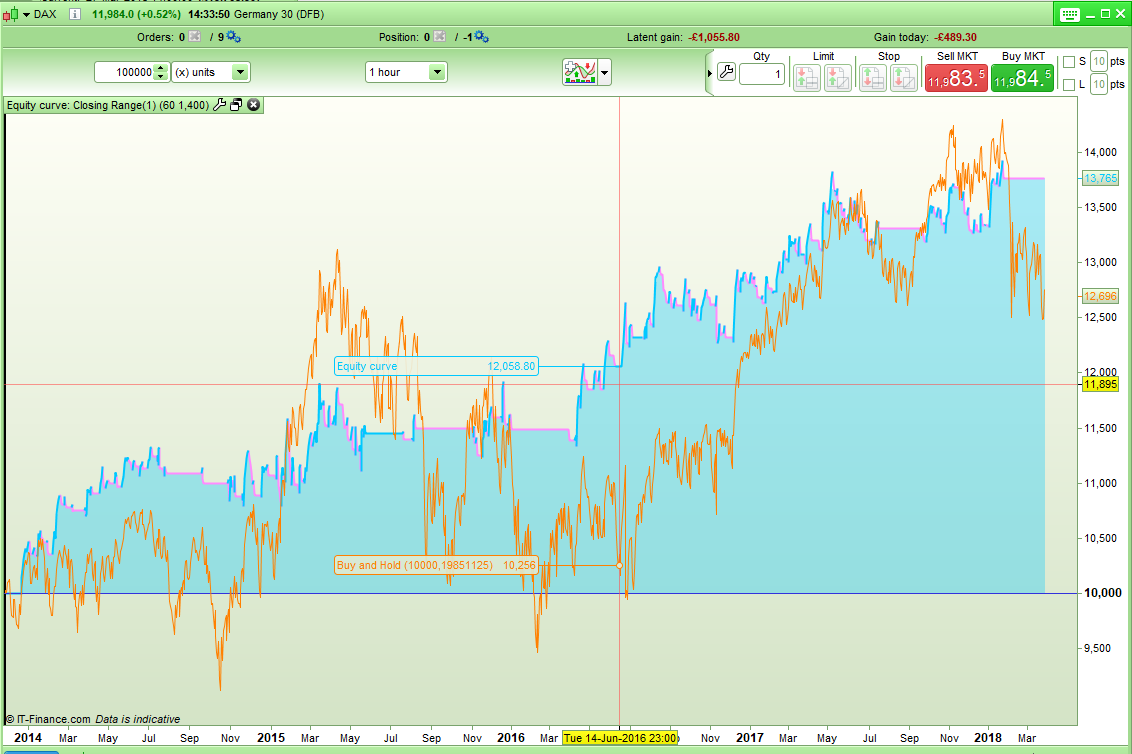Click the 10,000 baseline price label
Image resolution: width=1132 pixels, height=754 pixels.
[1102, 593]
